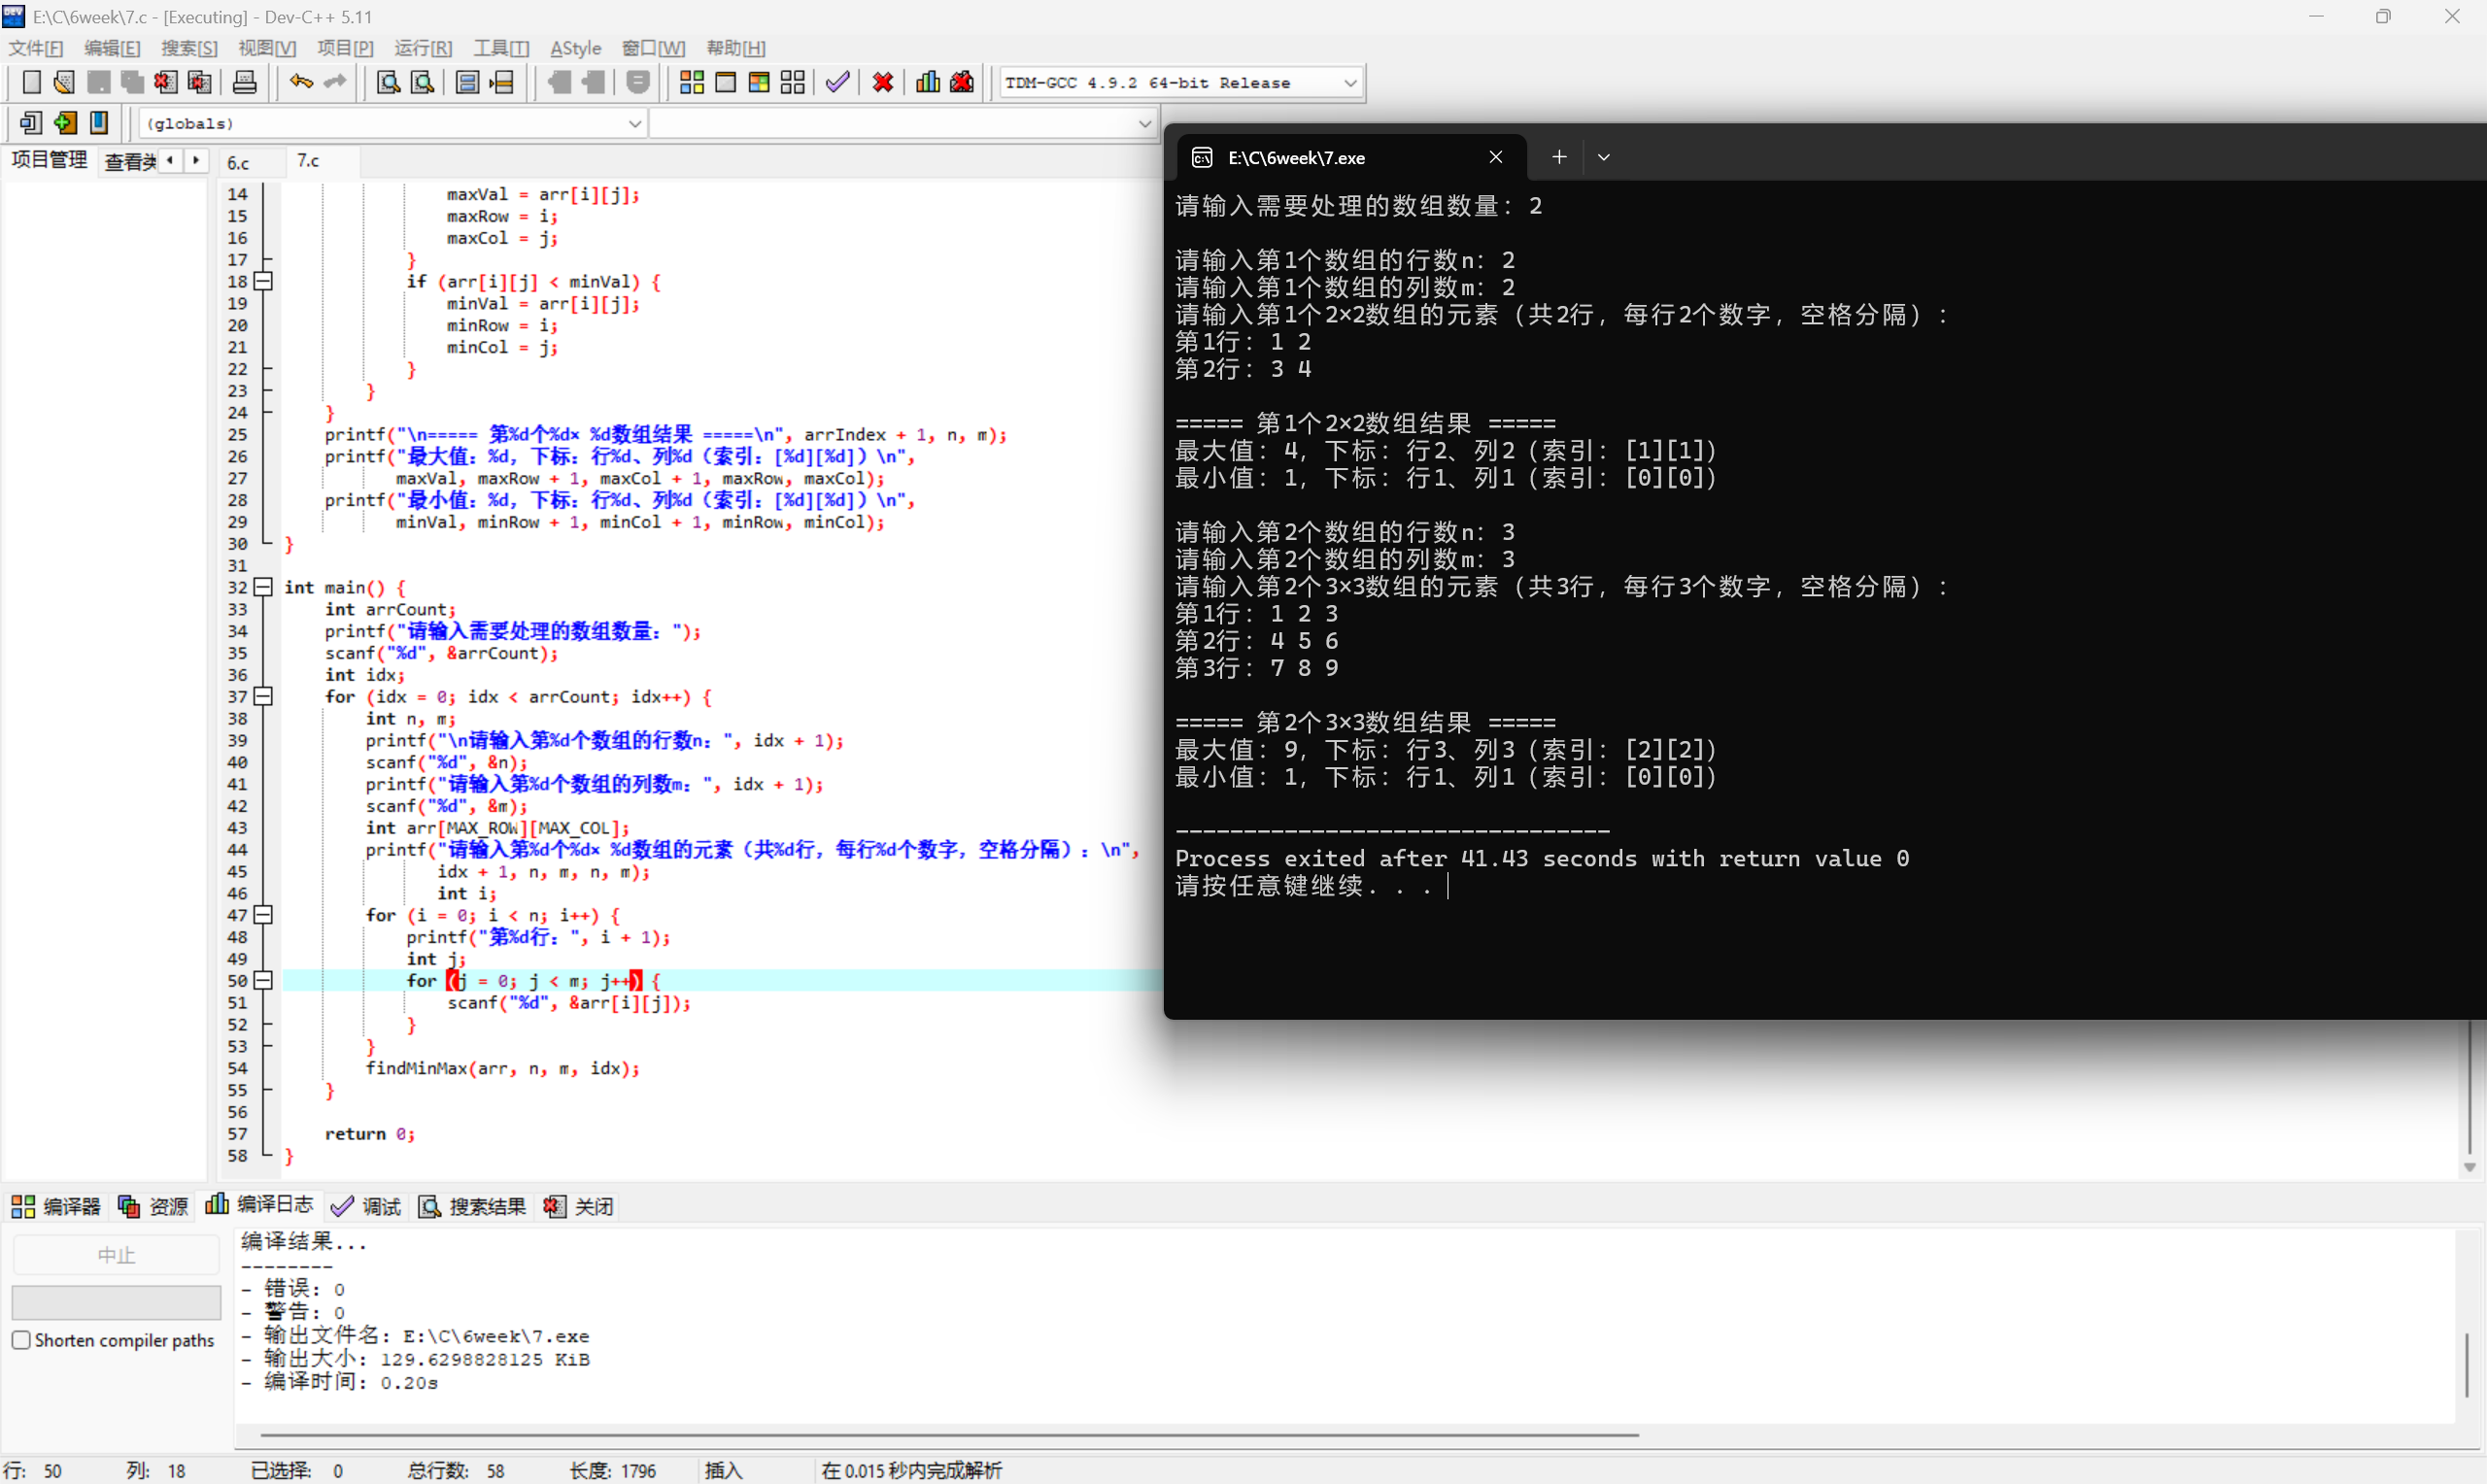
Task: Click the New file toolbar icon
Action: 31,83
